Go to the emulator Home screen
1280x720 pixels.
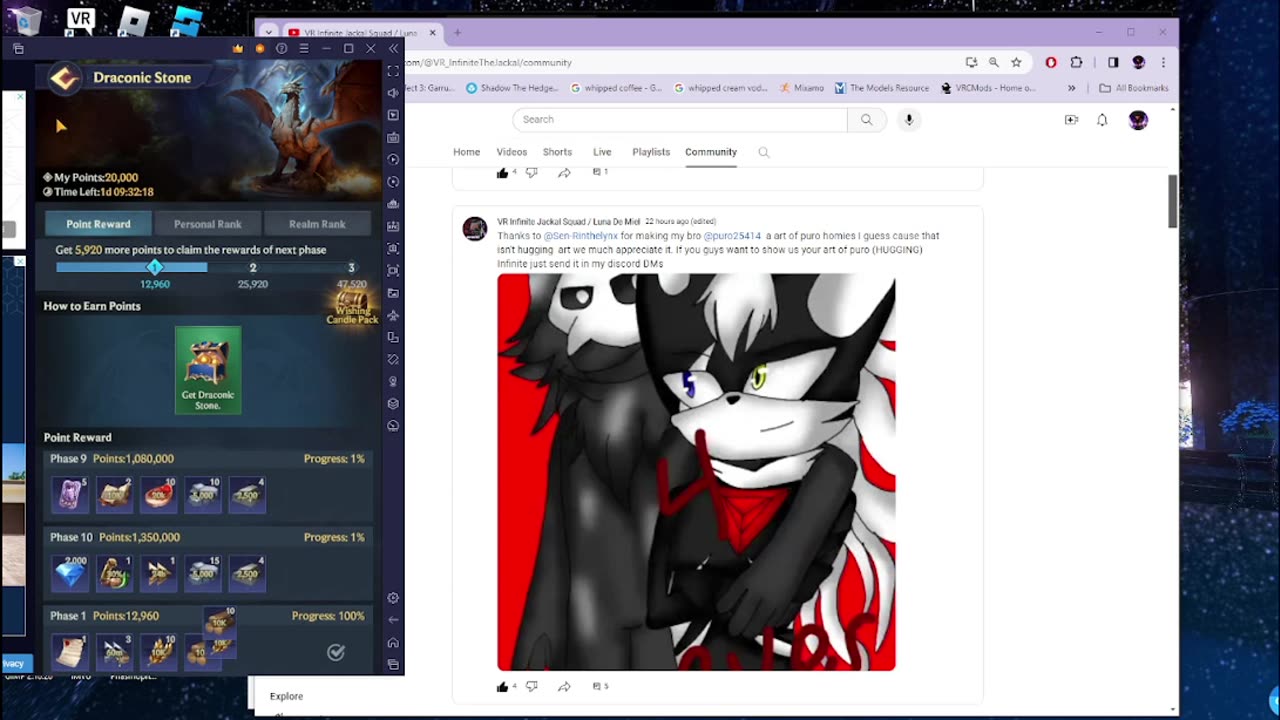click(393, 642)
